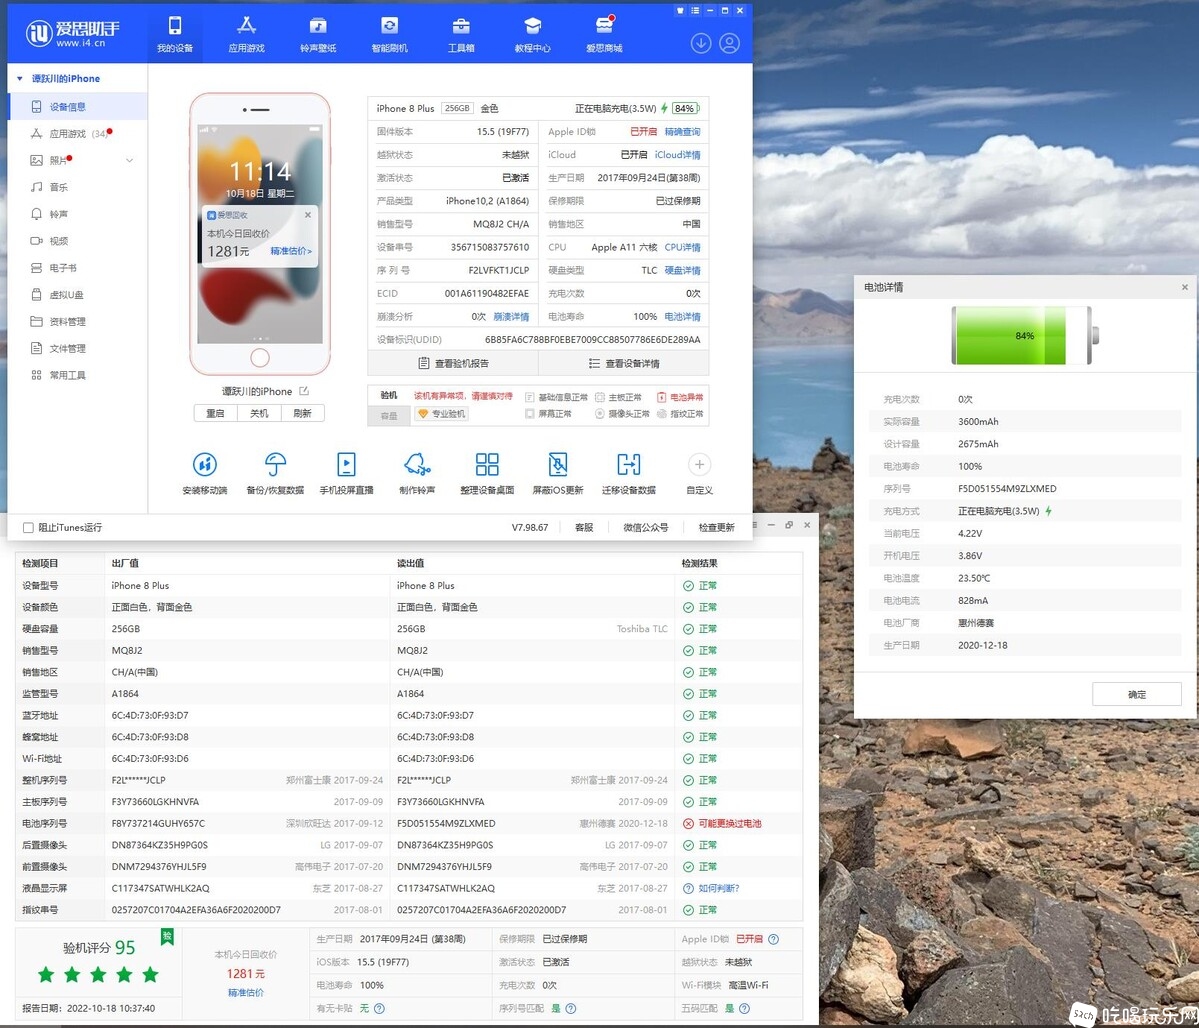Launch the 手机投屏直播 tool
Viewport: 1199px width, 1028px height.
[346, 473]
